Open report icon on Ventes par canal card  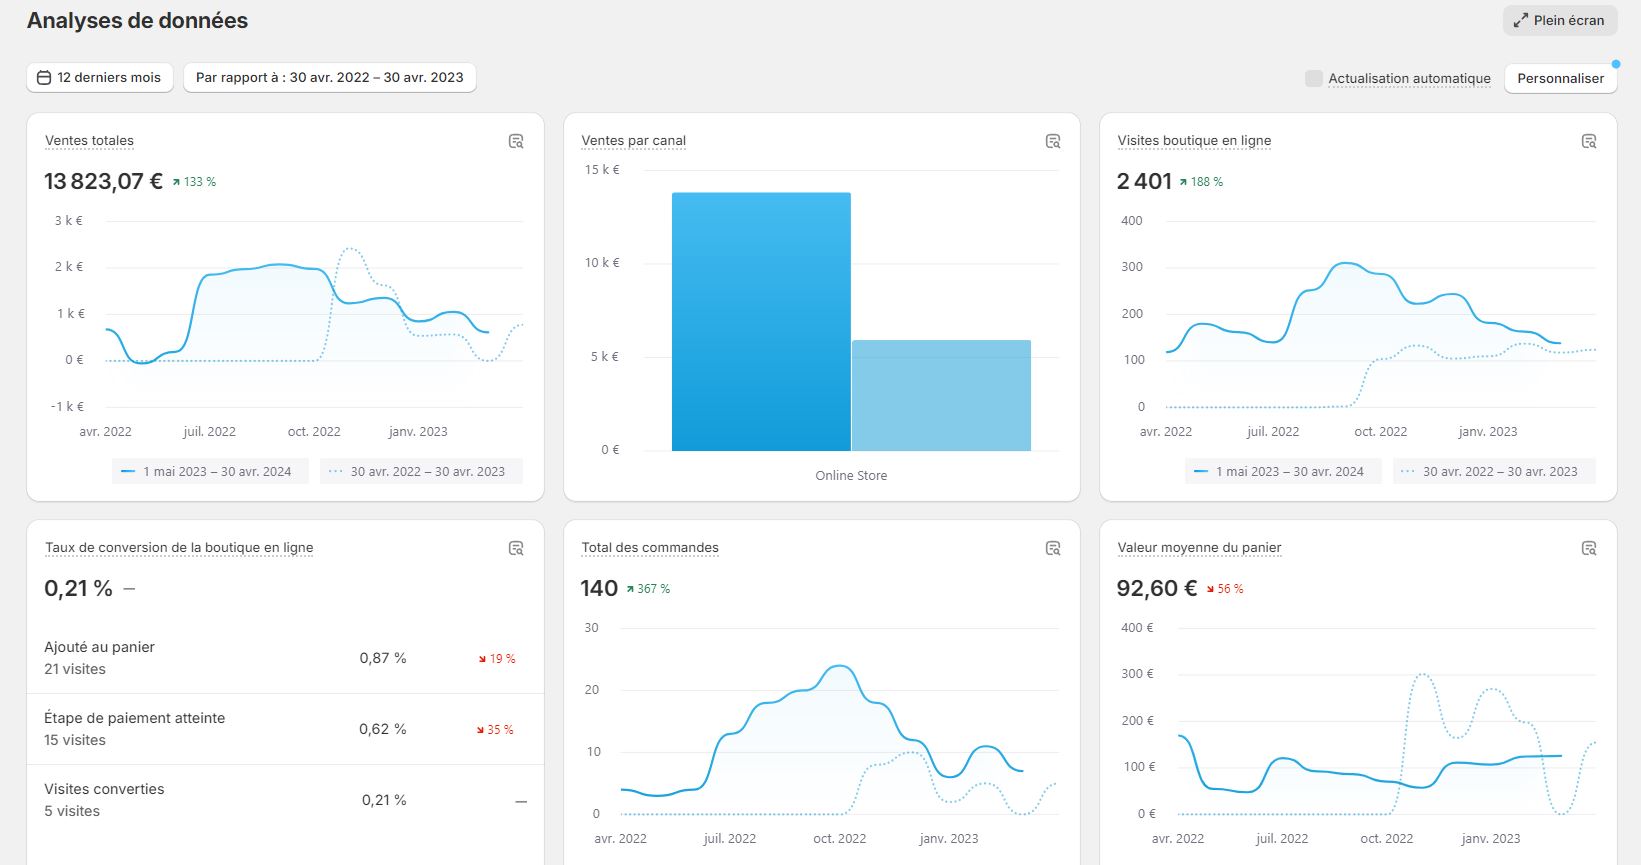[x=1053, y=141]
